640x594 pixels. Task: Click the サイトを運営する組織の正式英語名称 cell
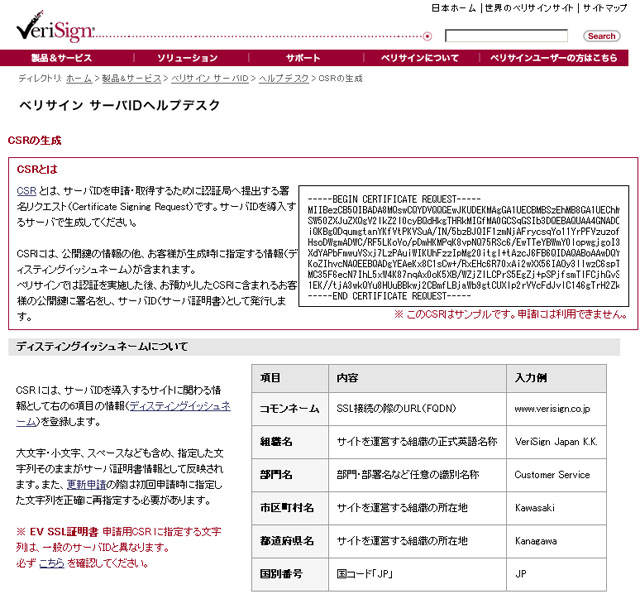(x=418, y=442)
